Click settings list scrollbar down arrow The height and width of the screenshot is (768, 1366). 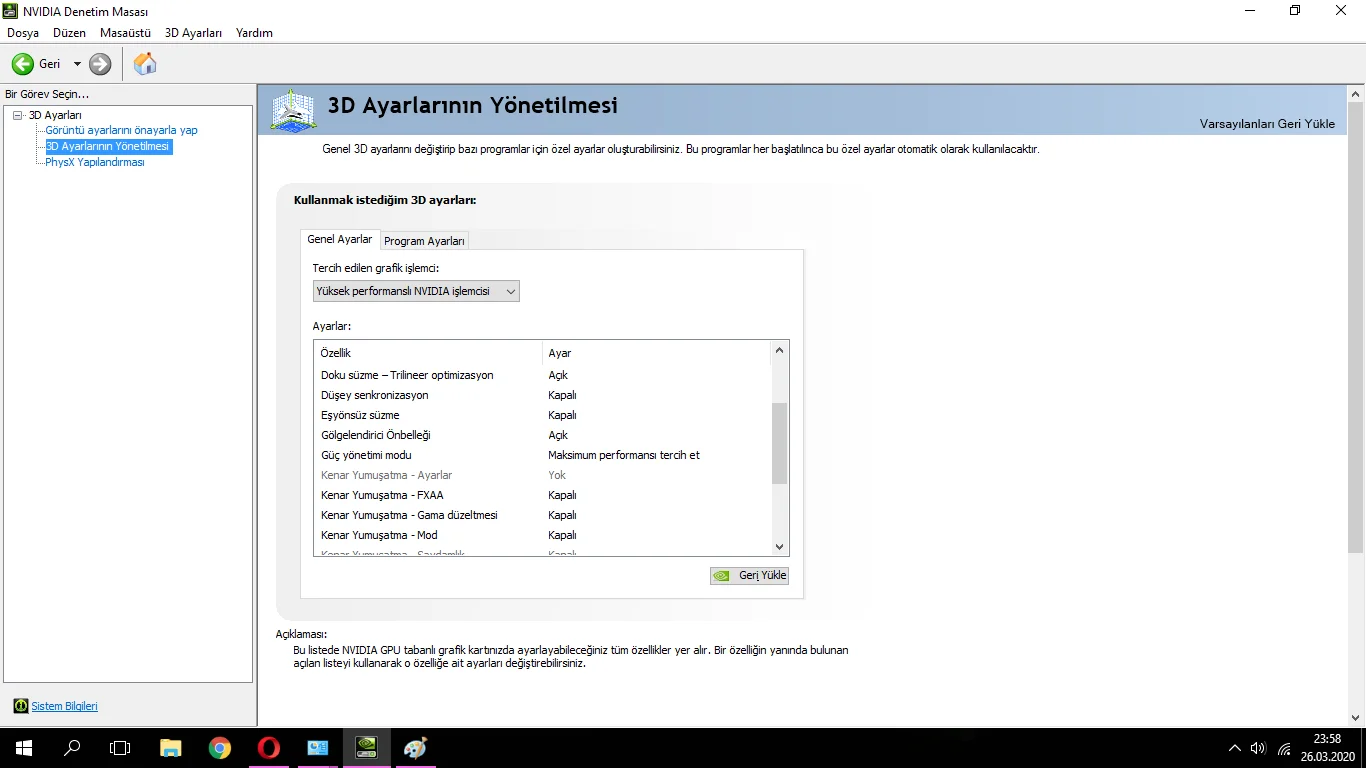(x=780, y=547)
